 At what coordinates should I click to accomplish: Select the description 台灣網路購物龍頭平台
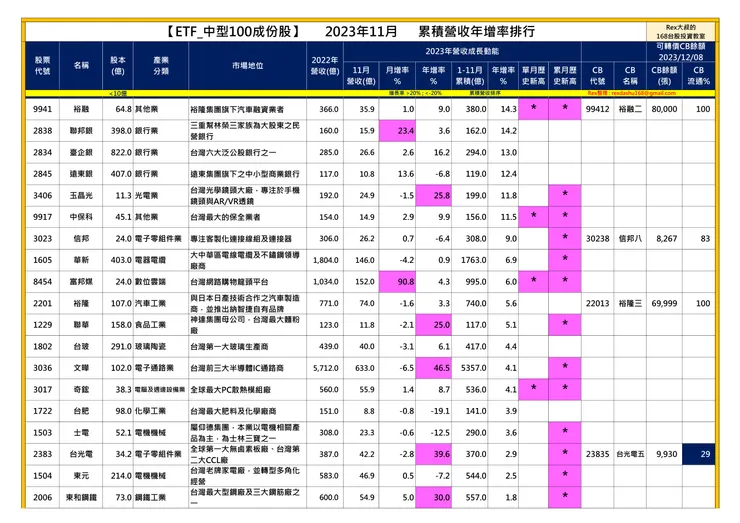pos(229,282)
